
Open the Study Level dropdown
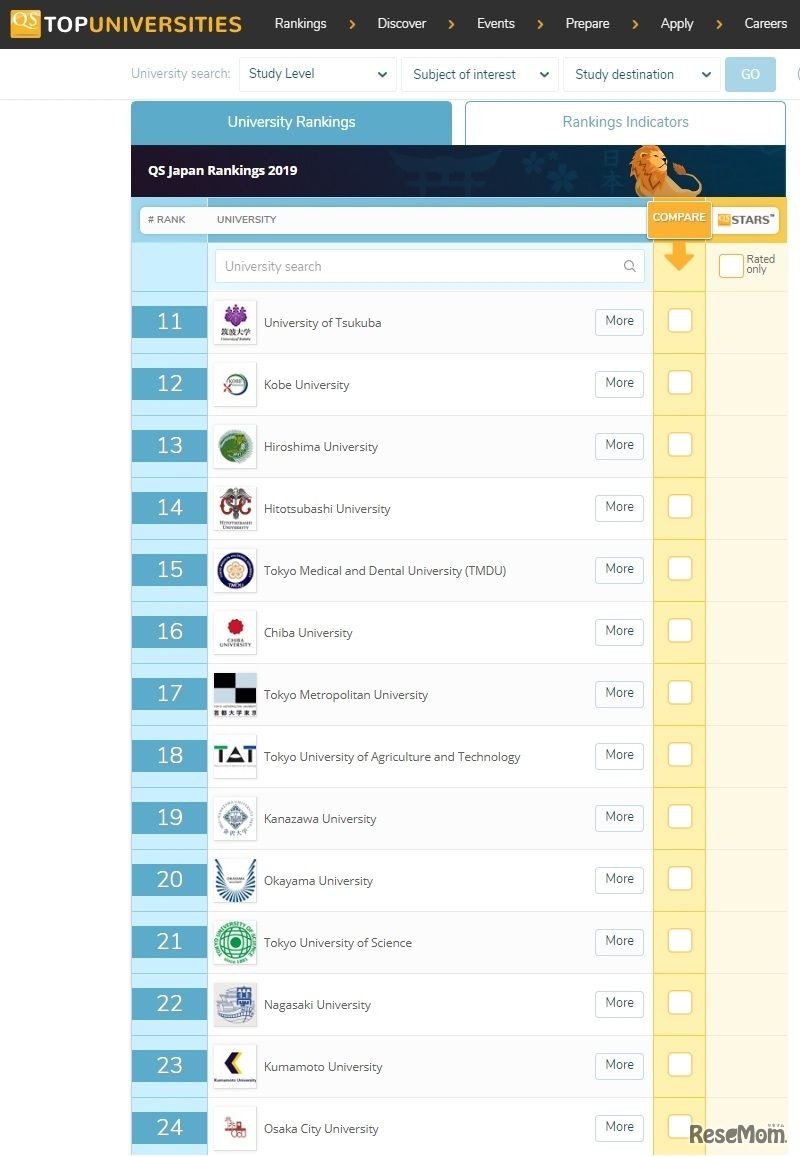pyautogui.click(x=317, y=74)
